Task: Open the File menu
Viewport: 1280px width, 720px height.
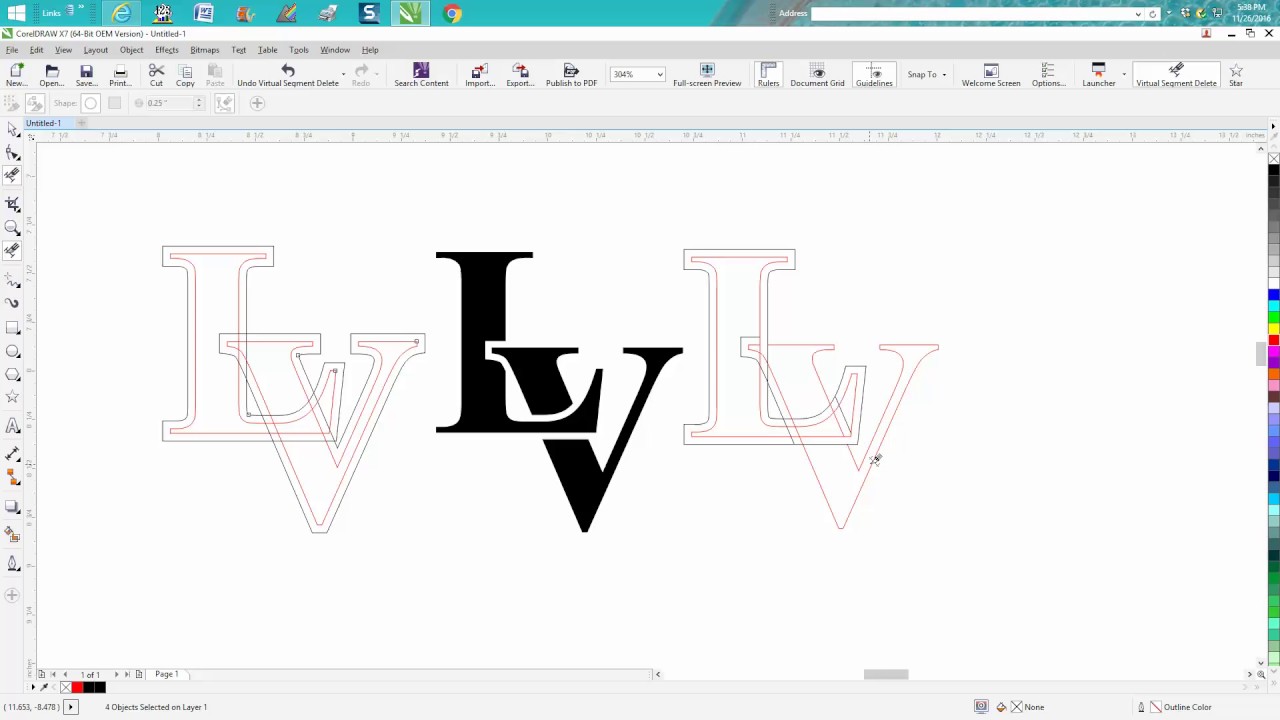Action: click(x=12, y=50)
